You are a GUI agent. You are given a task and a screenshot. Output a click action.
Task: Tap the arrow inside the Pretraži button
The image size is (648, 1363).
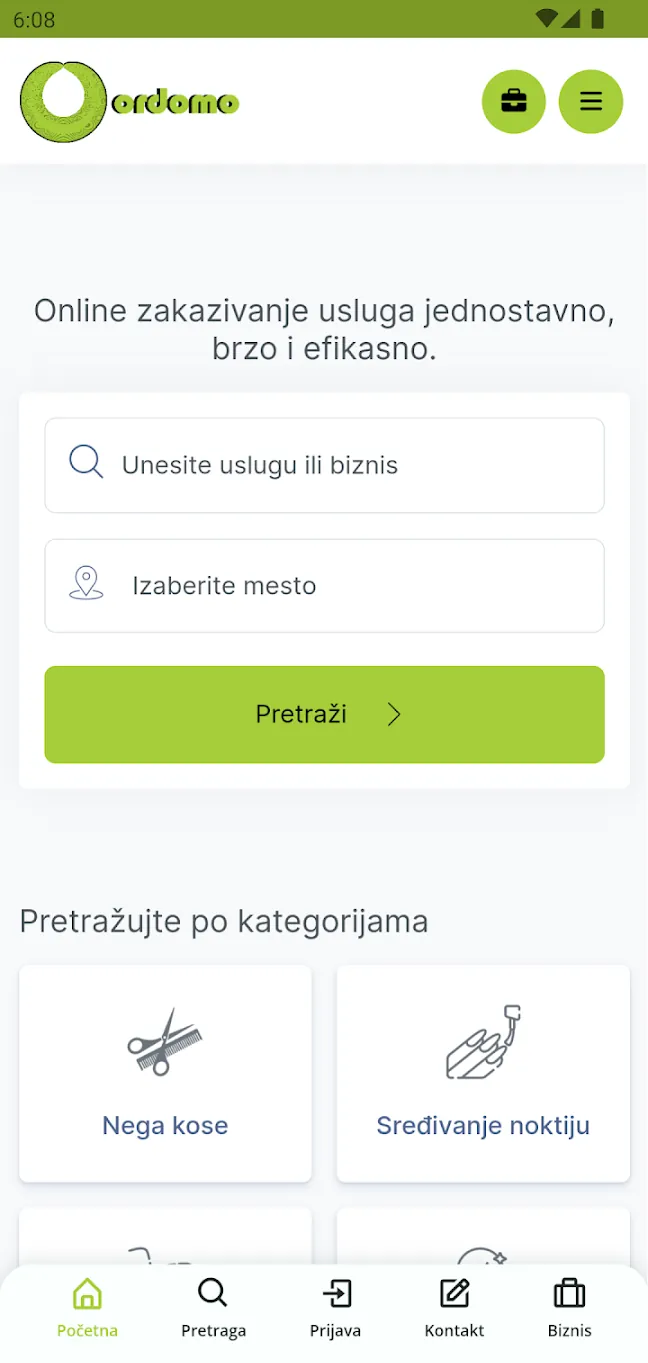394,714
